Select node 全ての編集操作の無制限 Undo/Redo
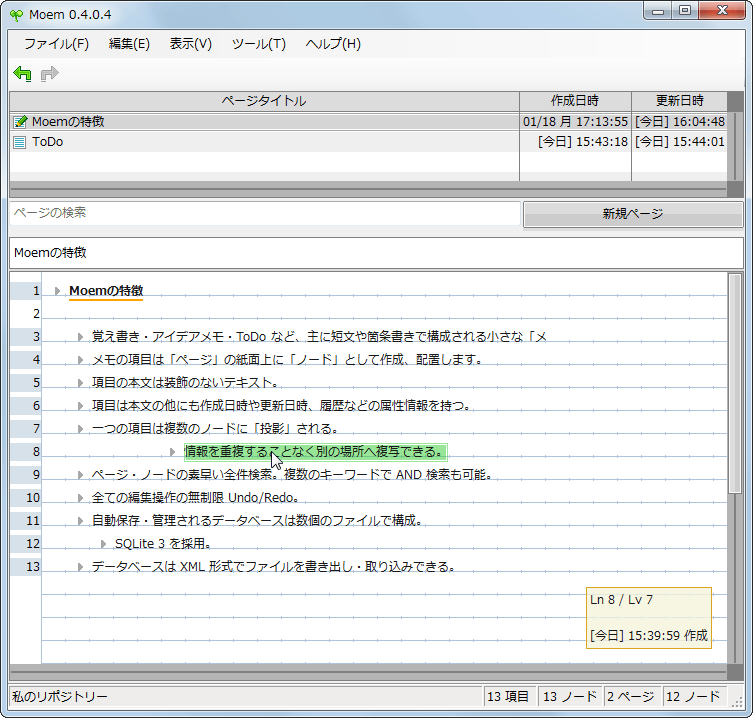 coord(195,498)
